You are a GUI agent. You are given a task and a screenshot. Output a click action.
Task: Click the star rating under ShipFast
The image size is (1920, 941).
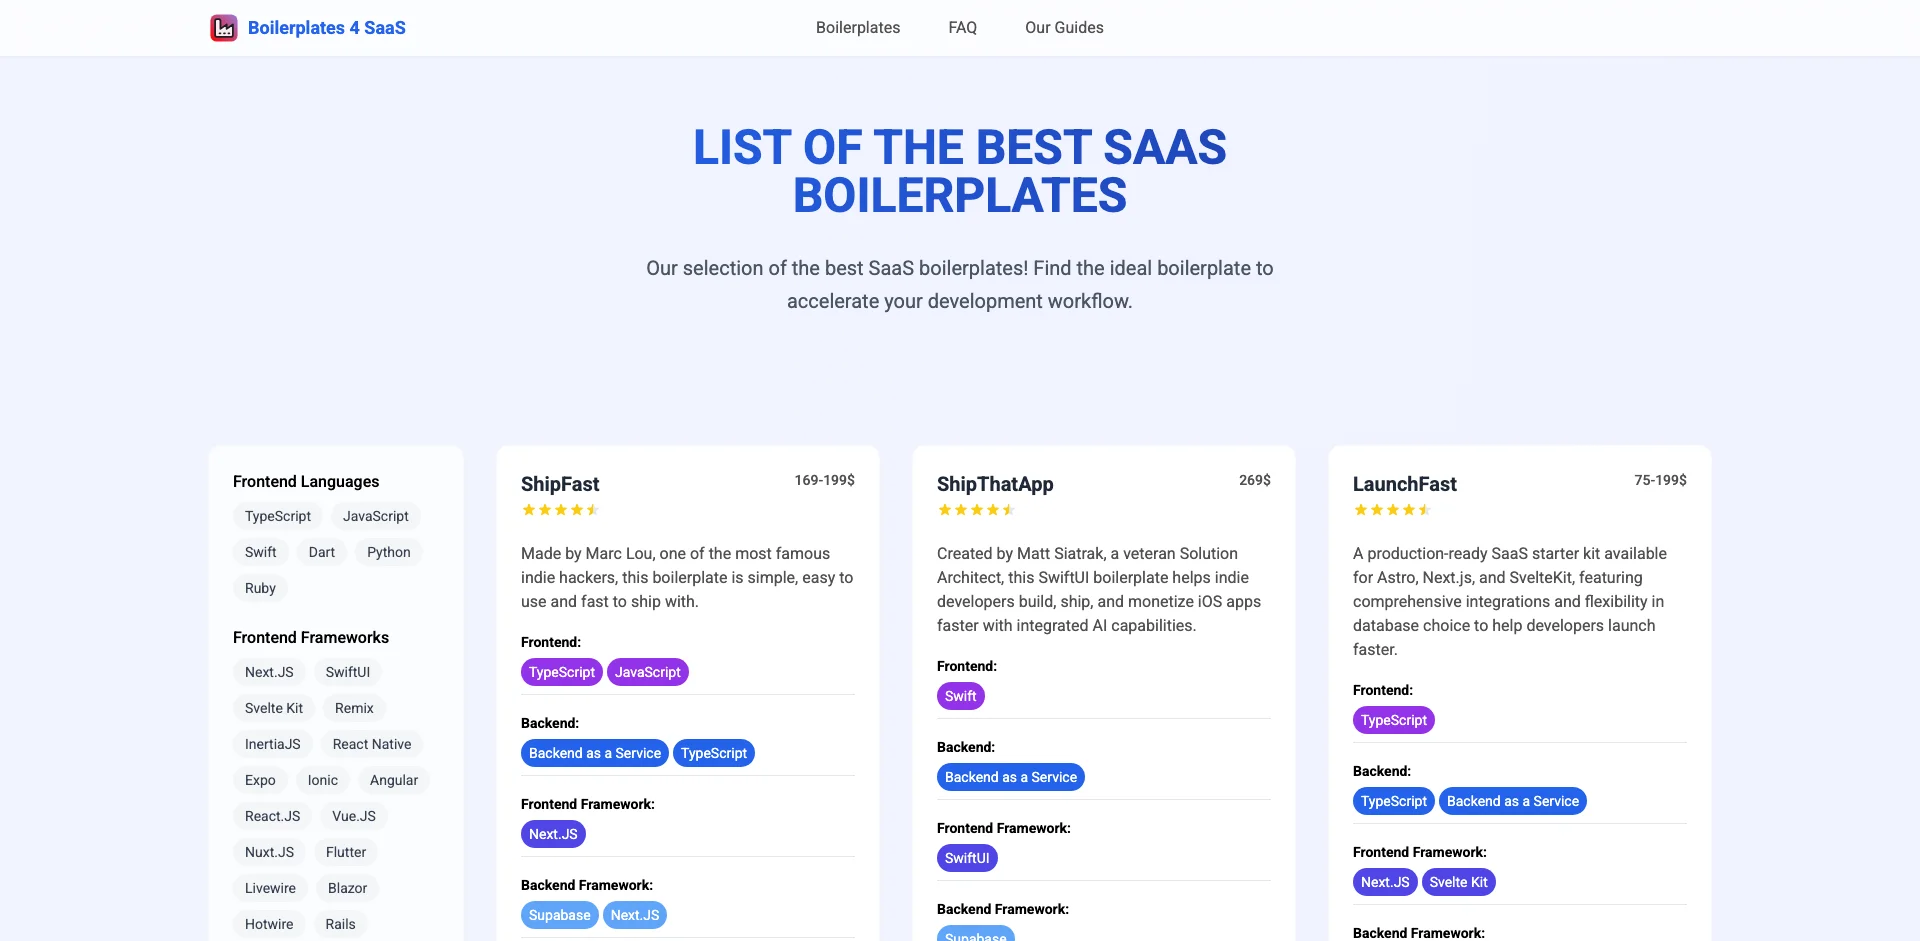[x=560, y=509]
